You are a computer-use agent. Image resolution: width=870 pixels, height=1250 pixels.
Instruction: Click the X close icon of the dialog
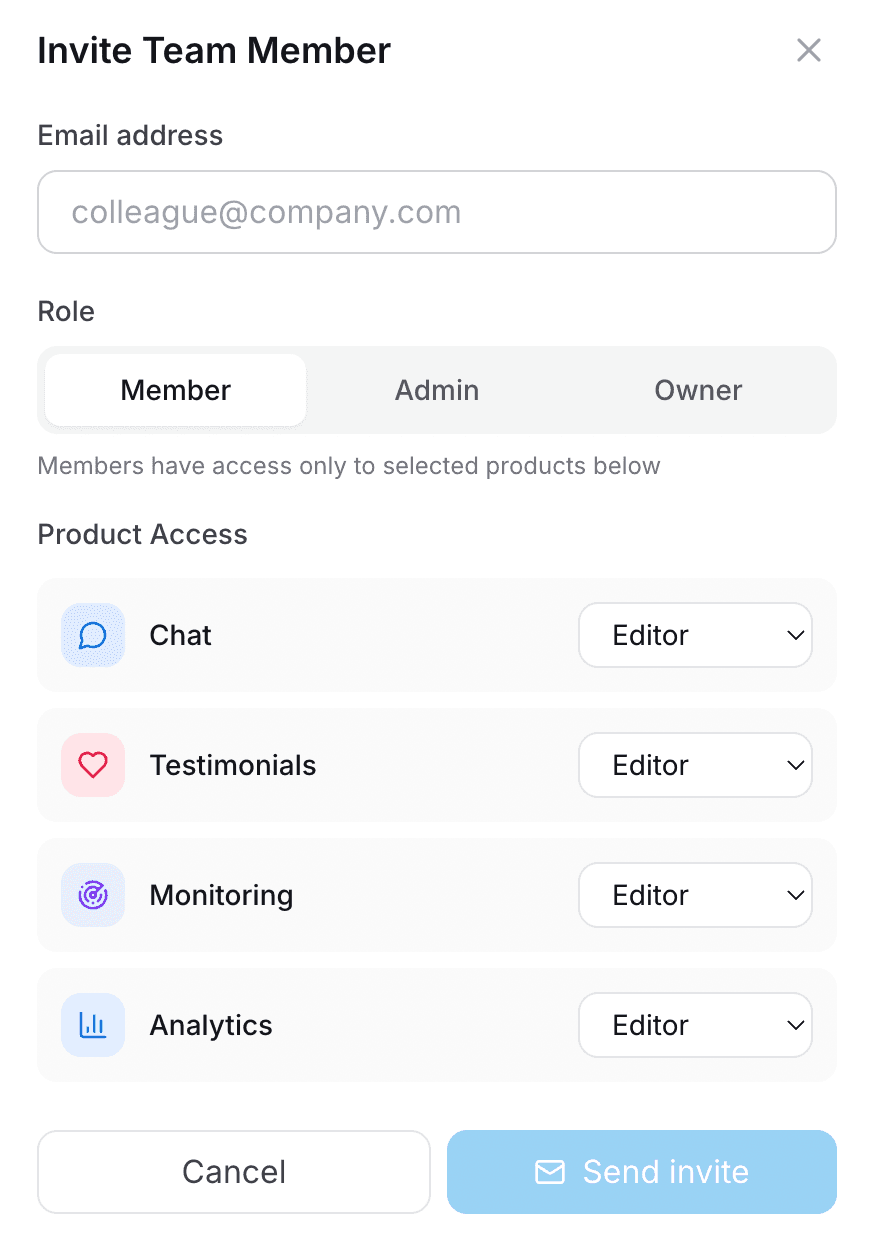[808, 50]
